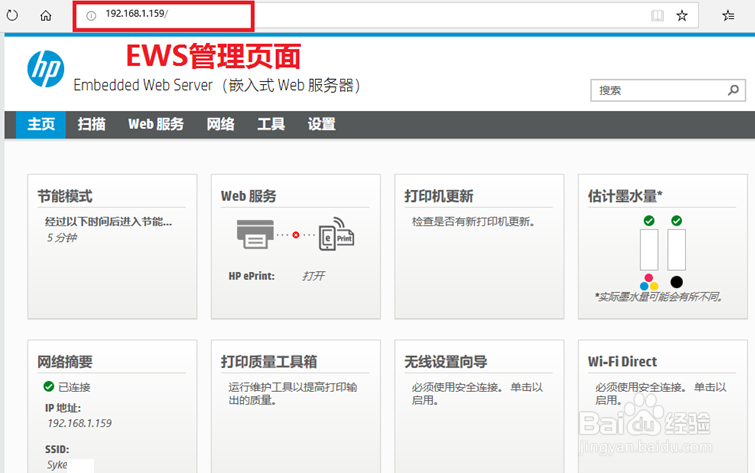Screen dimensions: 755x473
Task: Open the 无线设置向导 card heading
Action: [x=446, y=362]
